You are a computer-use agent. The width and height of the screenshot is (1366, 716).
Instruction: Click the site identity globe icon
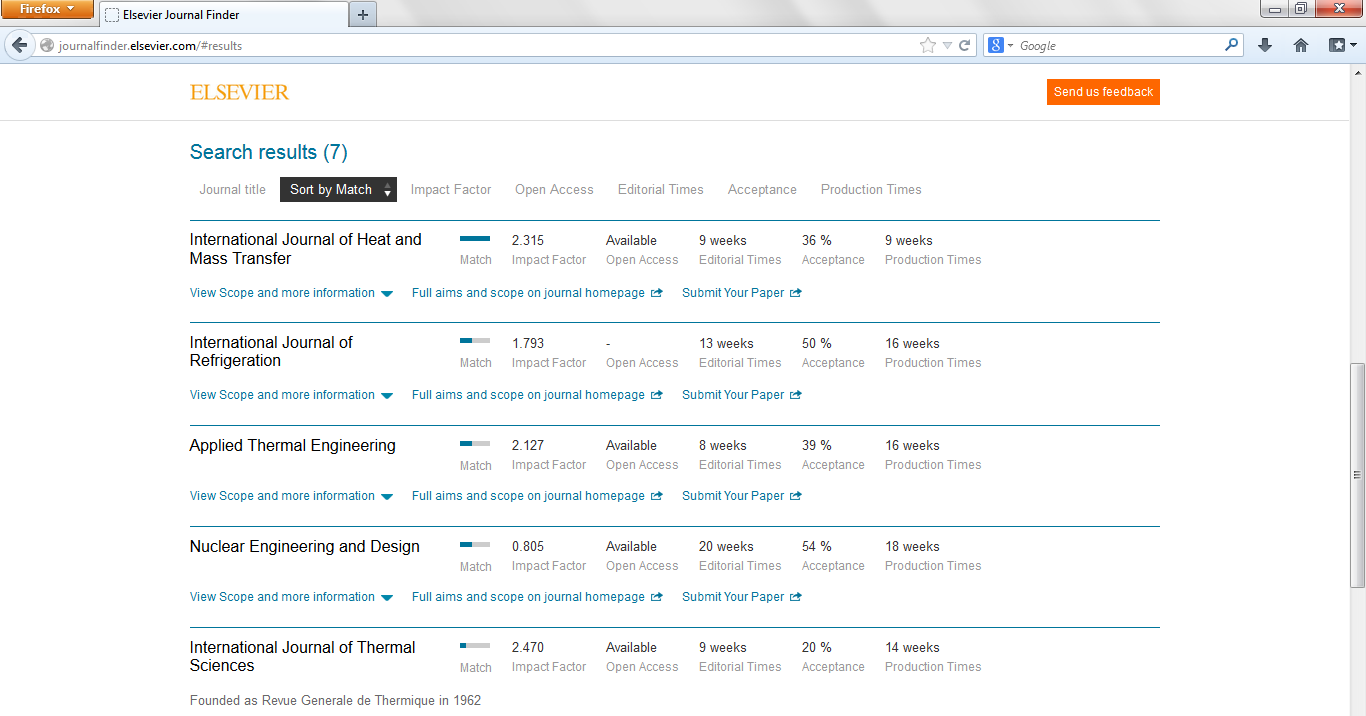tap(46, 45)
